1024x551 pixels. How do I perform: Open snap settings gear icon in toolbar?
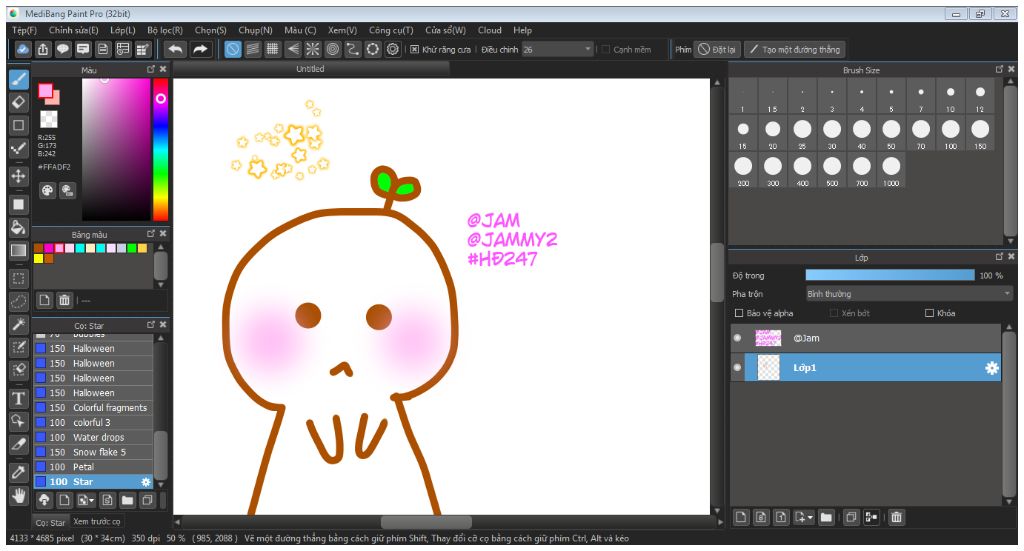click(x=392, y=49)
